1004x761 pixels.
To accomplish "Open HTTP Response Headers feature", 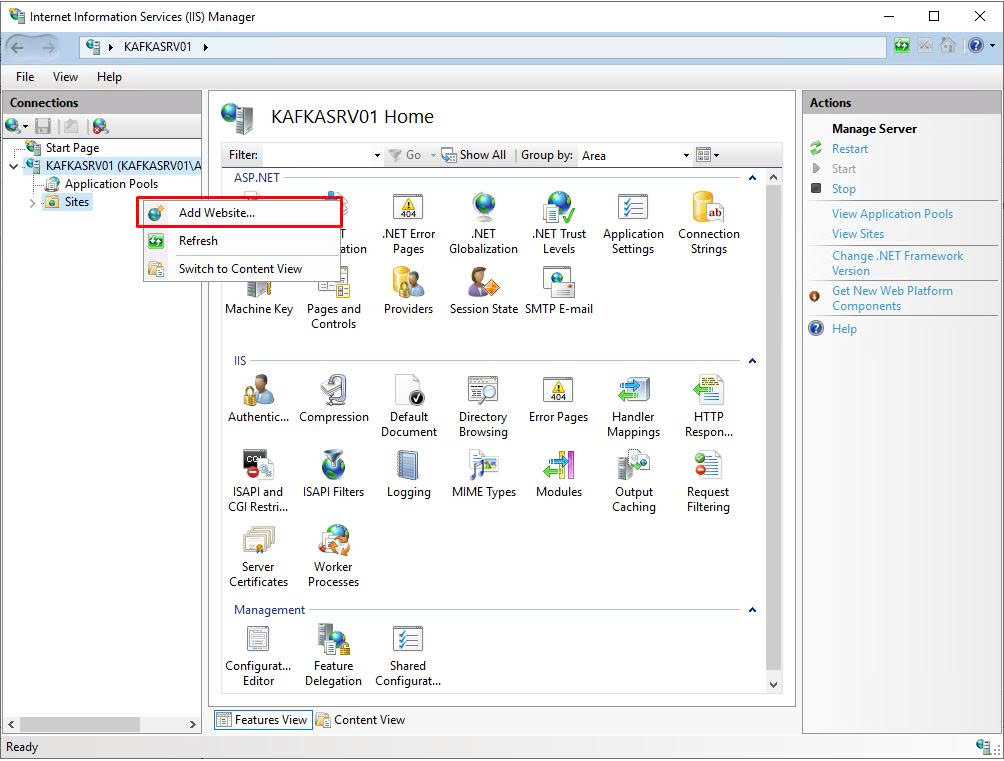I will [709, 407].
